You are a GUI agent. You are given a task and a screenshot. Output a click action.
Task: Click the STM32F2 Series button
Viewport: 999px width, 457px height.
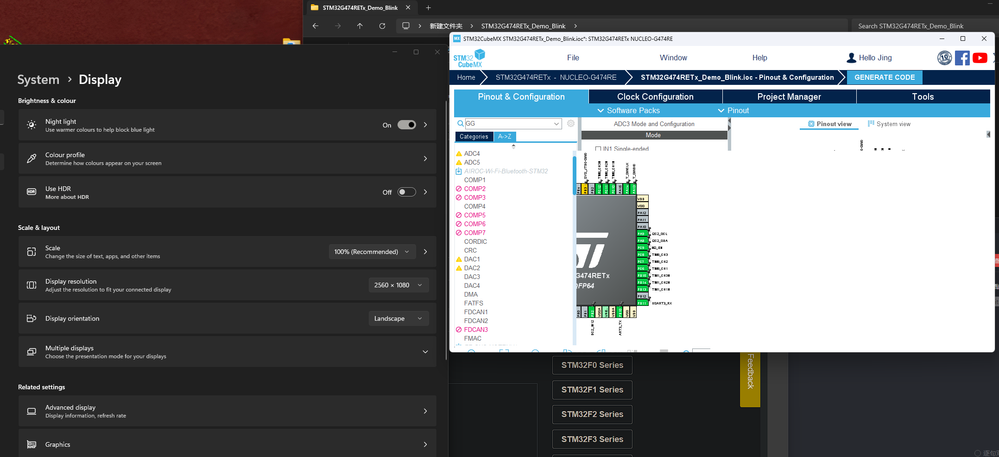(592, 414)
